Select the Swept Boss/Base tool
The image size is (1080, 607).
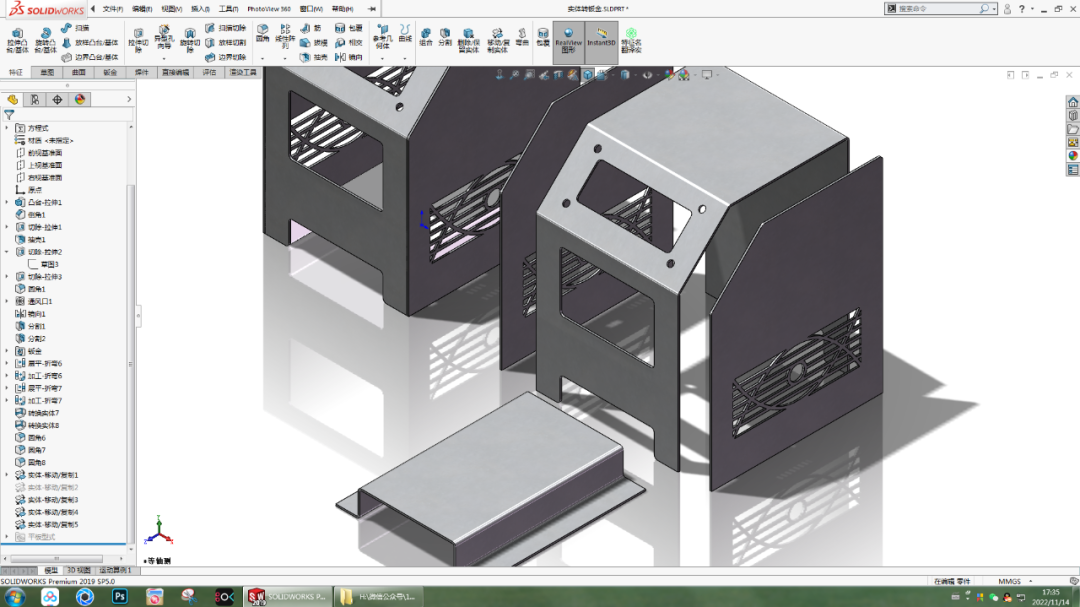(x=74, y=27)
